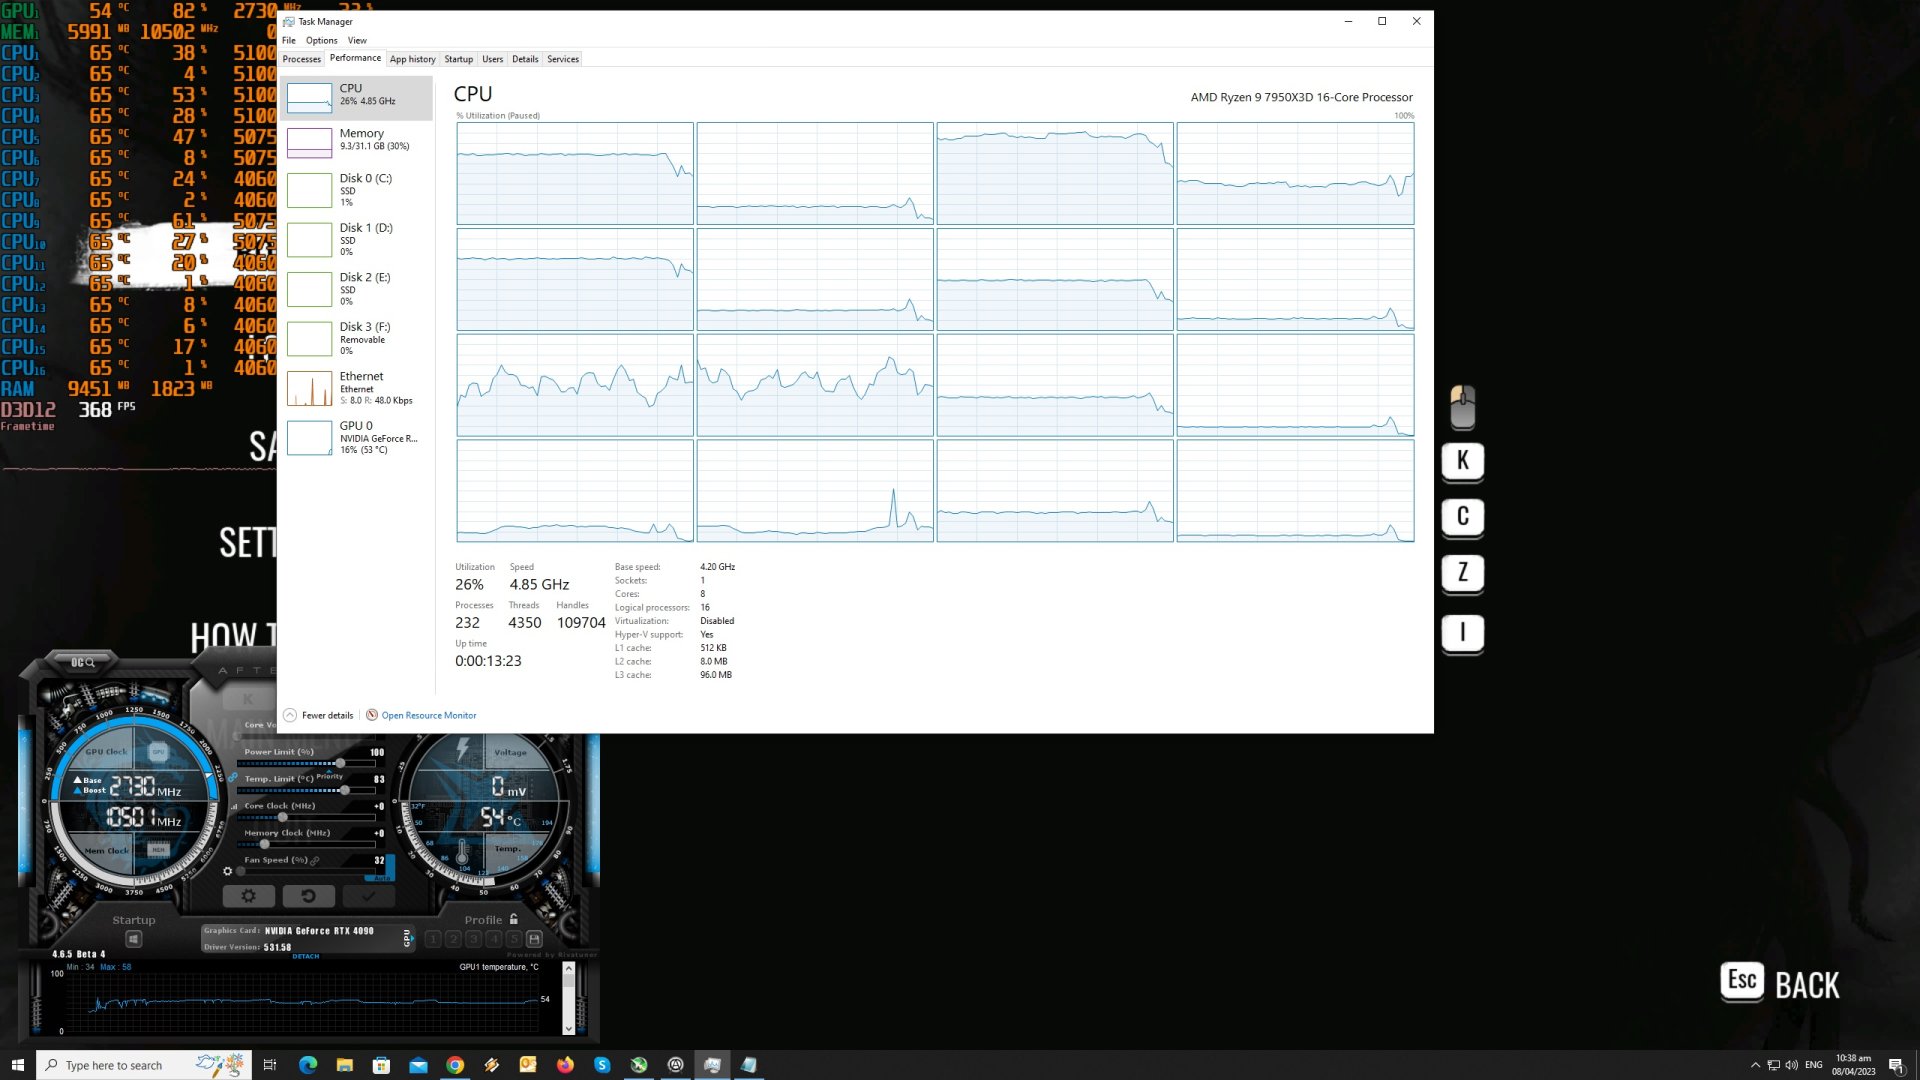Click link icon next to Temp. Limit
Screen dimensions: 1920x1080
233,778
